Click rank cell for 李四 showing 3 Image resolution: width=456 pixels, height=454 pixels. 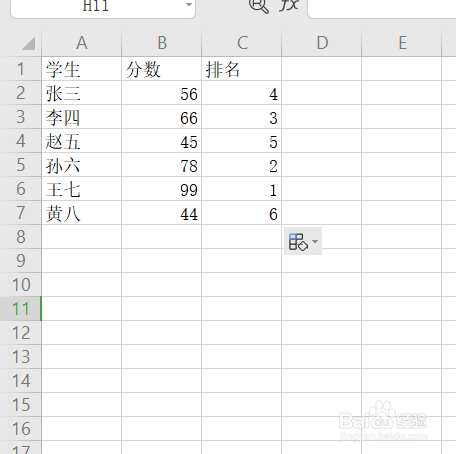[x=242, y=117]
